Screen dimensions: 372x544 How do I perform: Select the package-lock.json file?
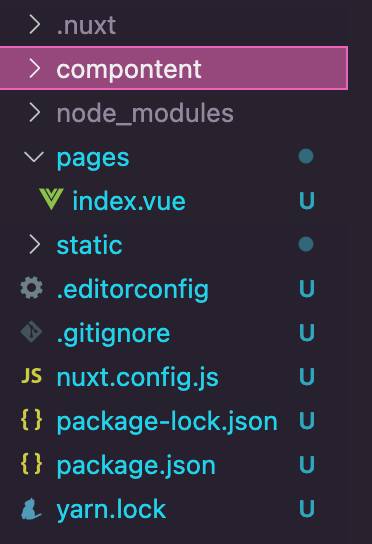[x=167, y=422]
